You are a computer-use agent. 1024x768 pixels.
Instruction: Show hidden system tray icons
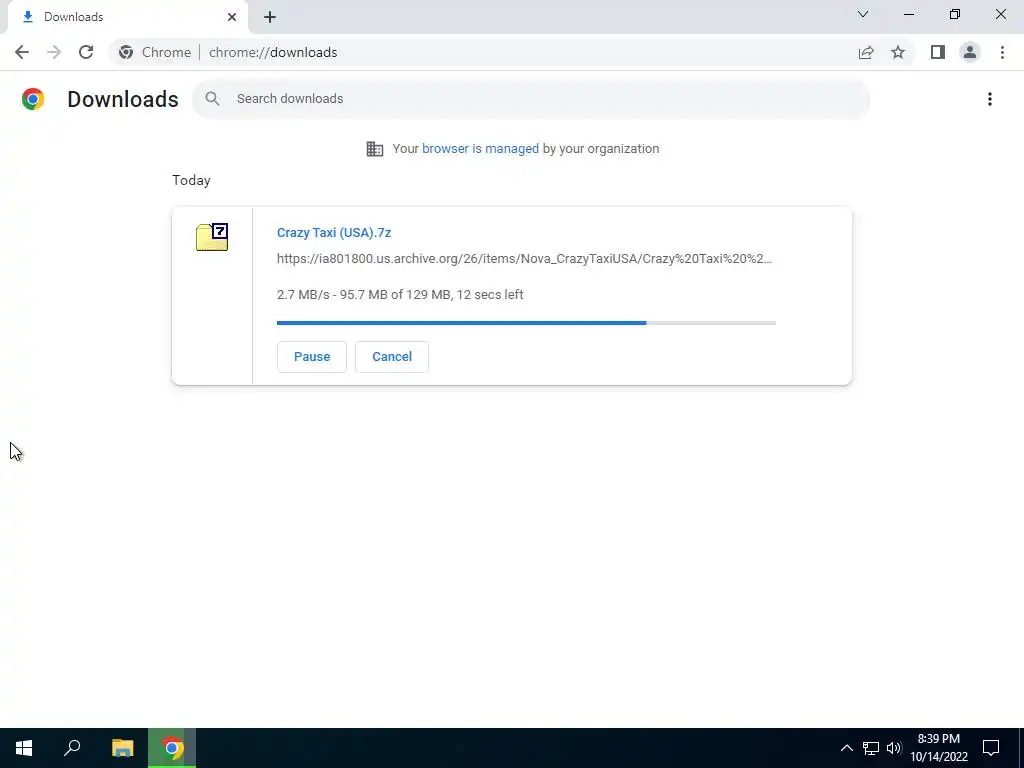(846, 748)
